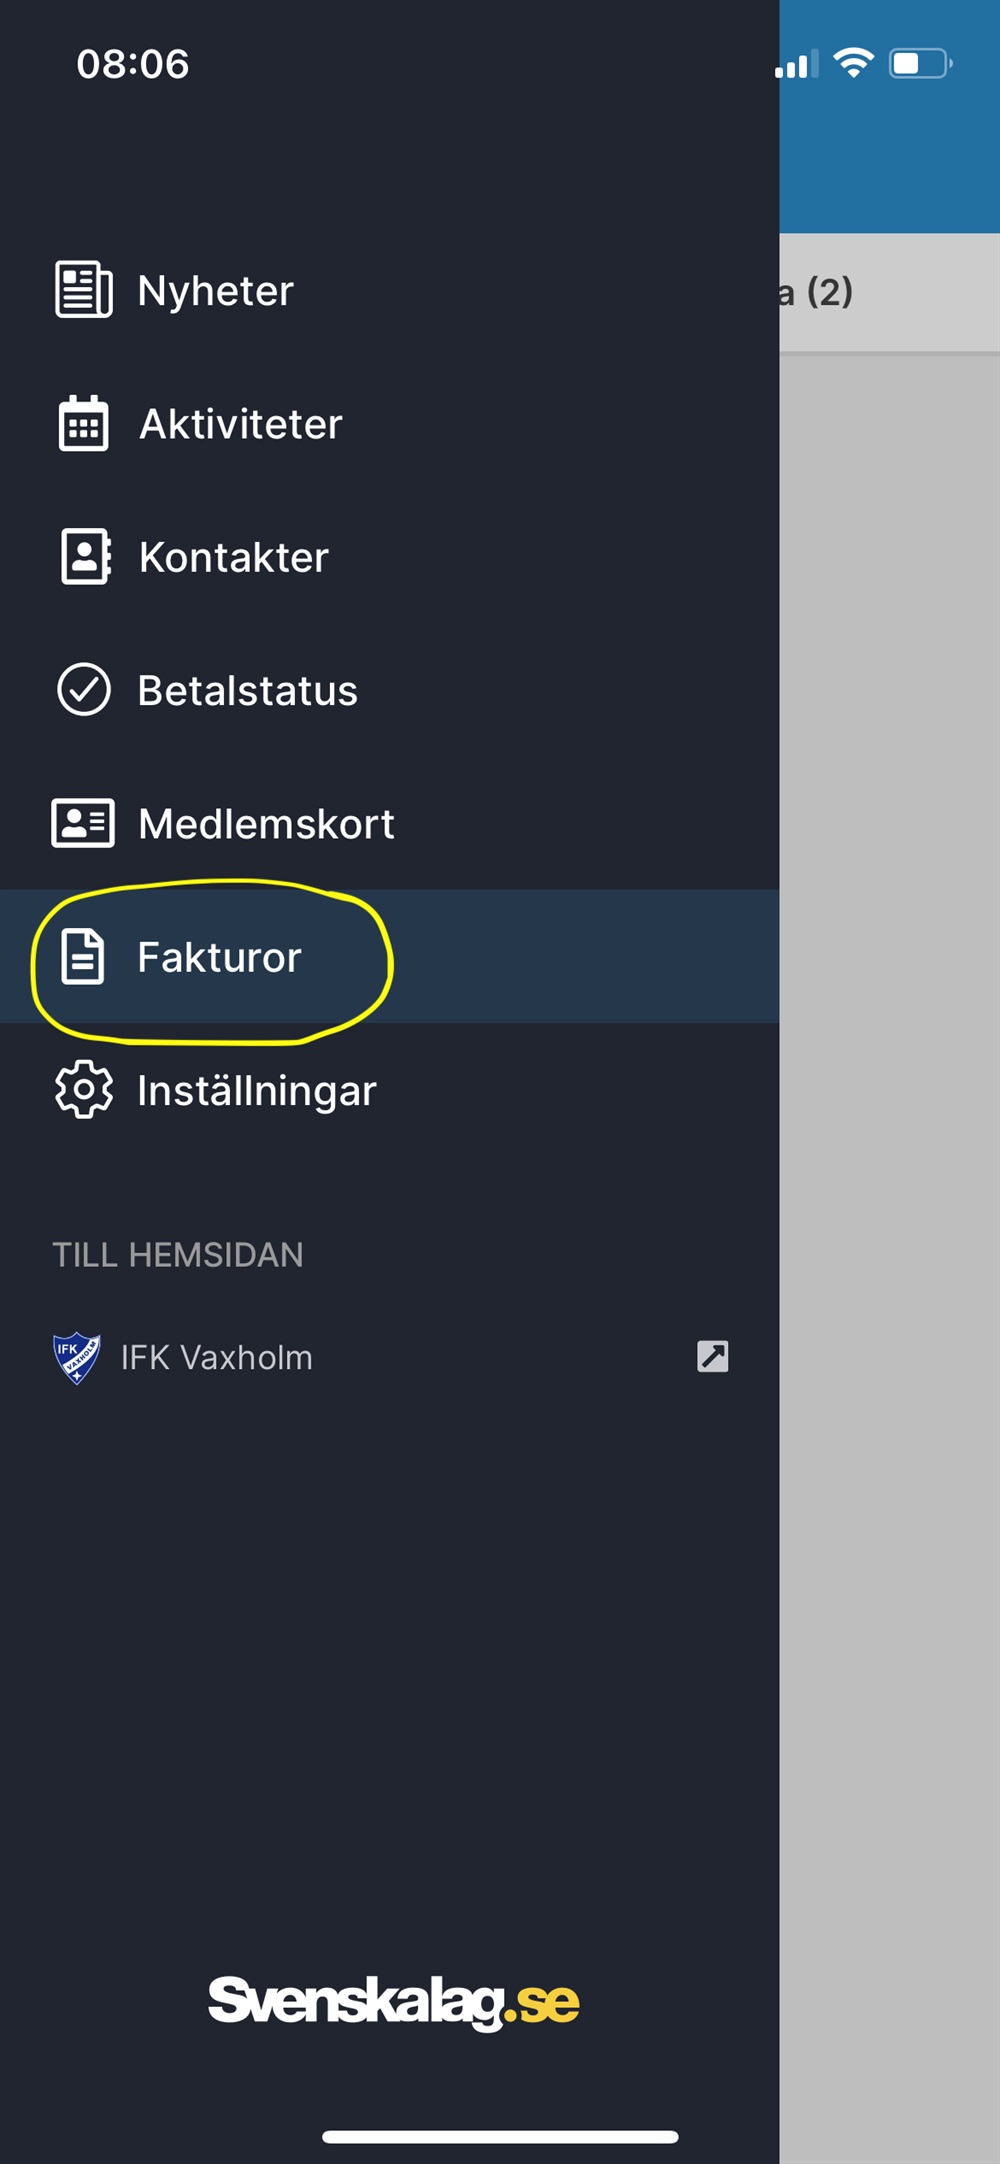Select the highlighted Fakturor entry

click(390, 957)
